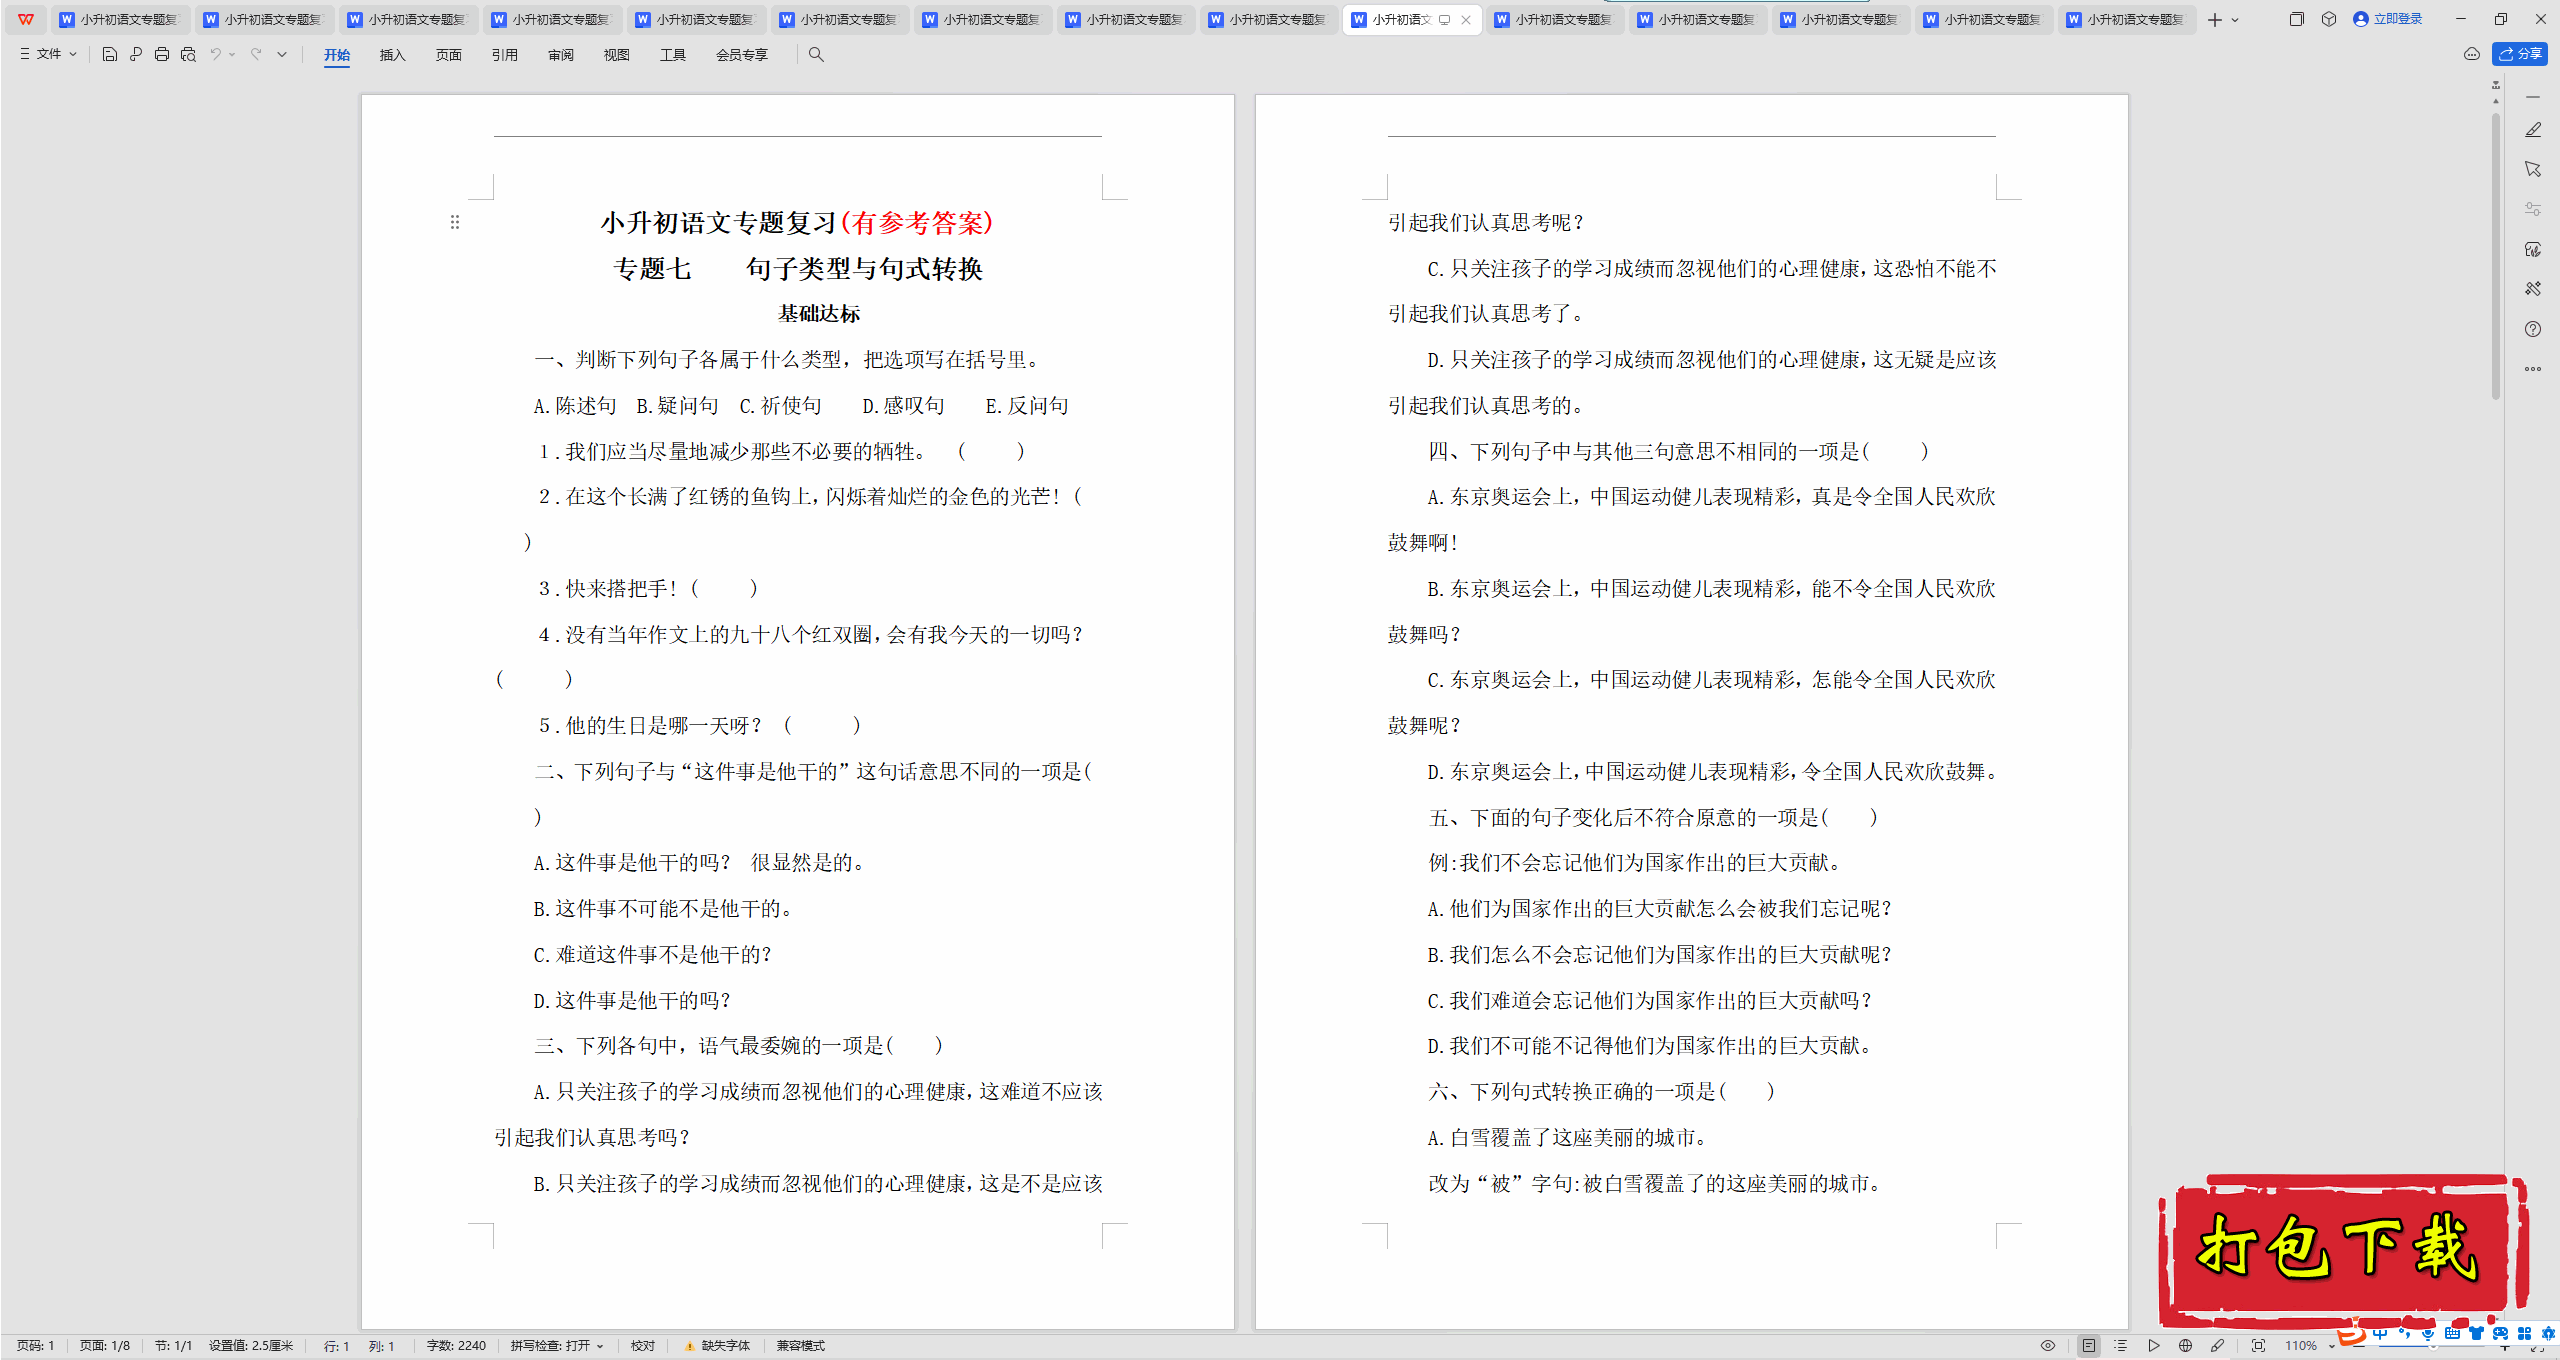Switch to the 开始 ribbon tab
Screen dimensions: 2560x1360
(x=337, y=55)
